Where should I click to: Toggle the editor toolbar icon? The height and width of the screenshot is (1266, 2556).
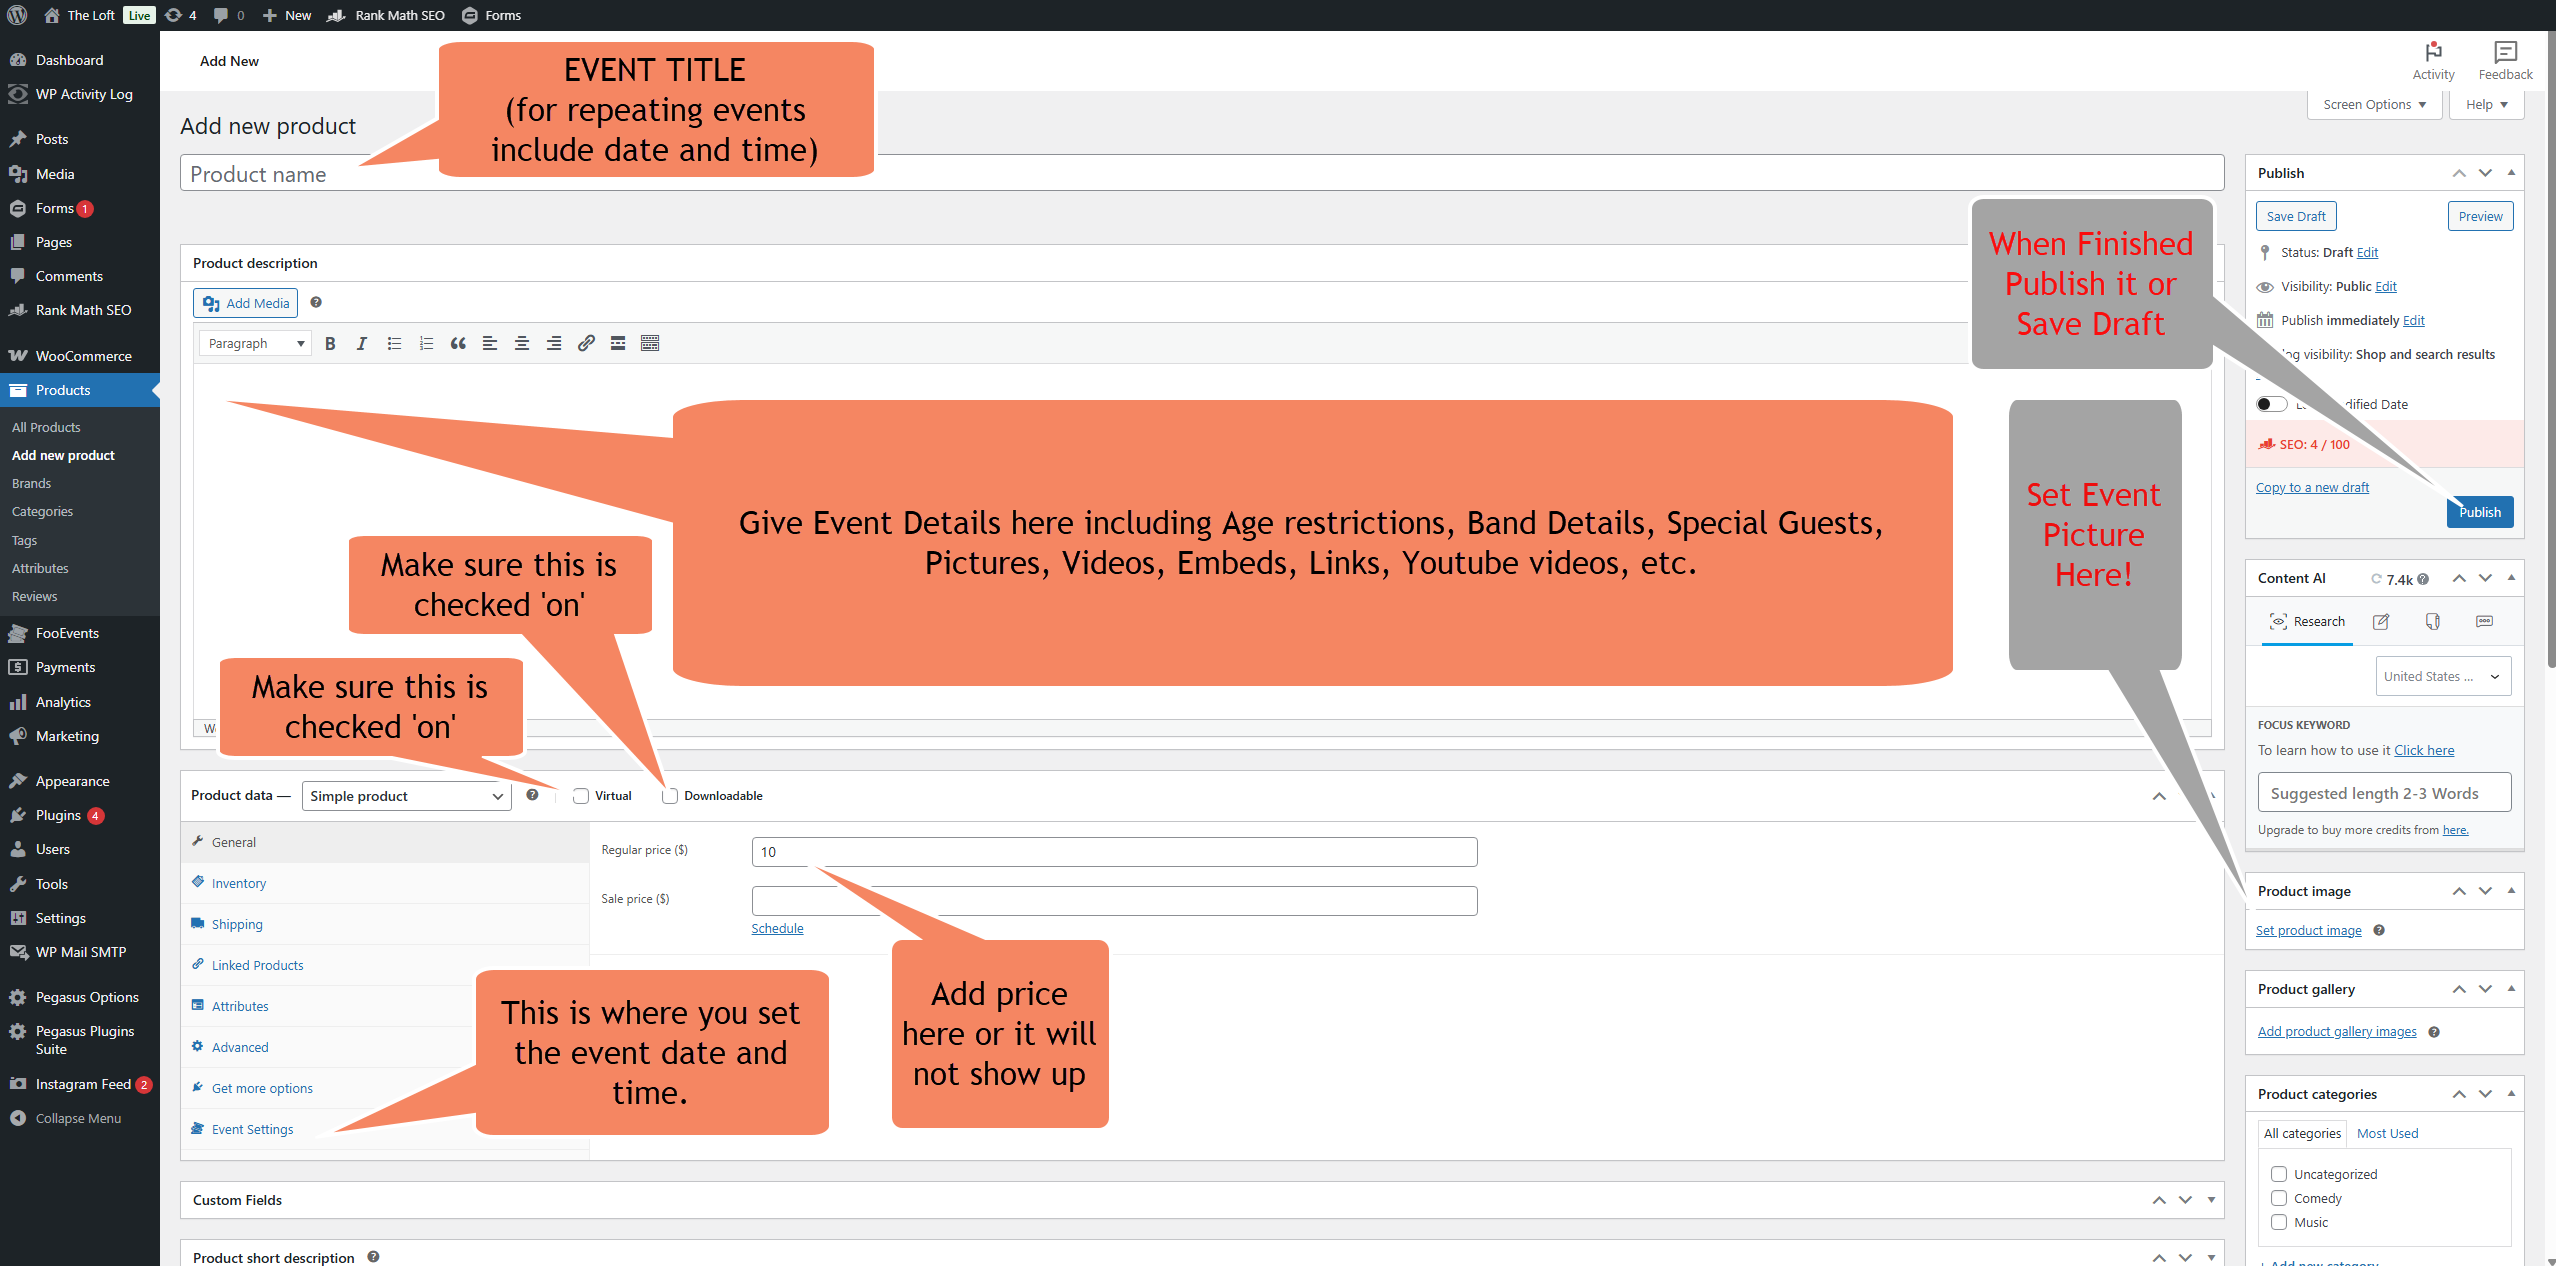pyautogui.click(x=650, y=343)
